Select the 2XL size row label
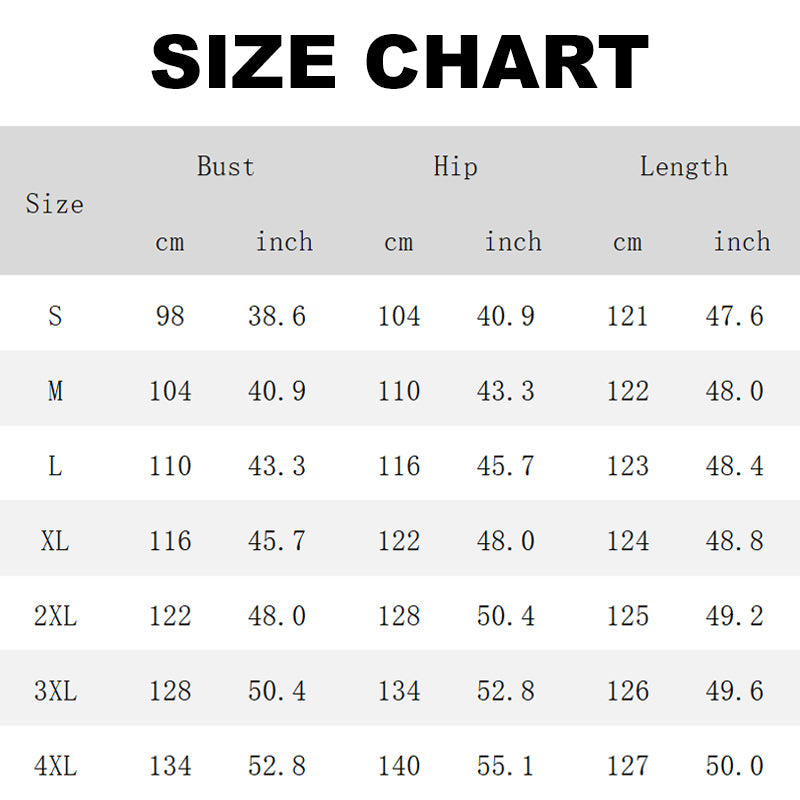This screenshot has width=800, height=800. (x=55, y=616)
